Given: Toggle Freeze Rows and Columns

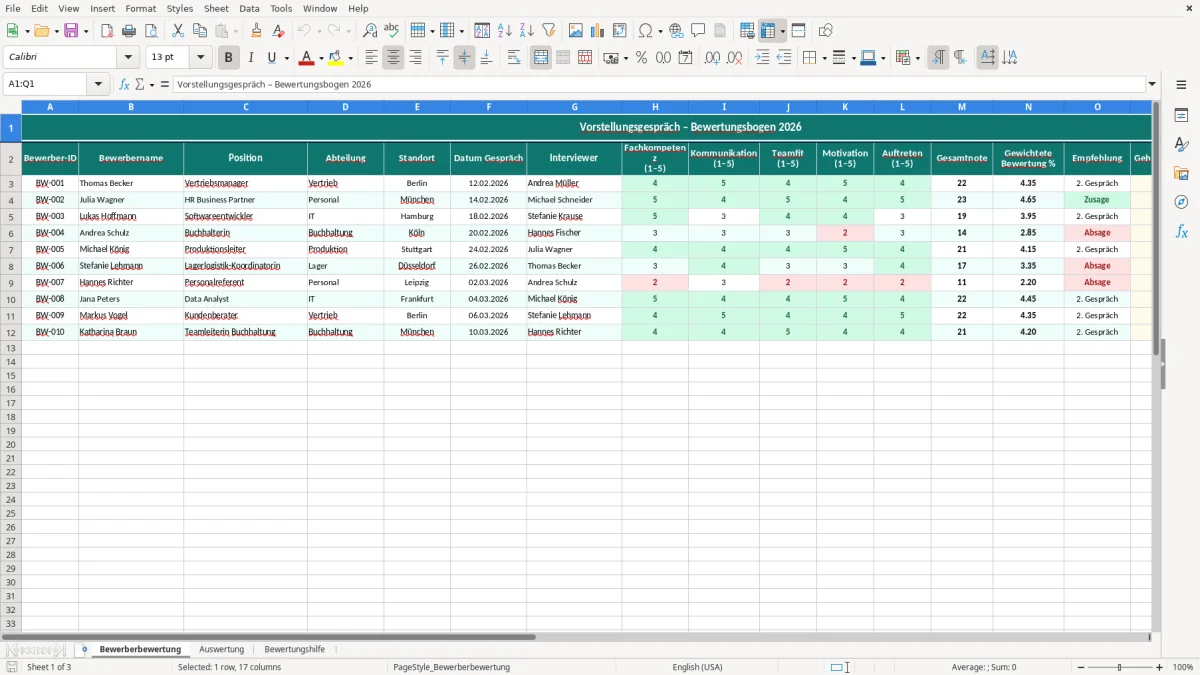Looking at the screenshot, I should [x=769, y=31].
